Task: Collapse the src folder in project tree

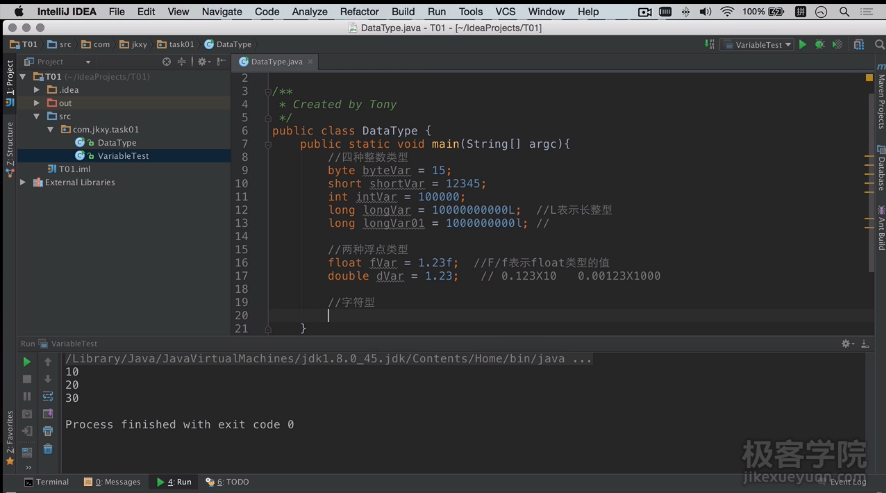Action: pyautogui.click(x=38, y=116)
